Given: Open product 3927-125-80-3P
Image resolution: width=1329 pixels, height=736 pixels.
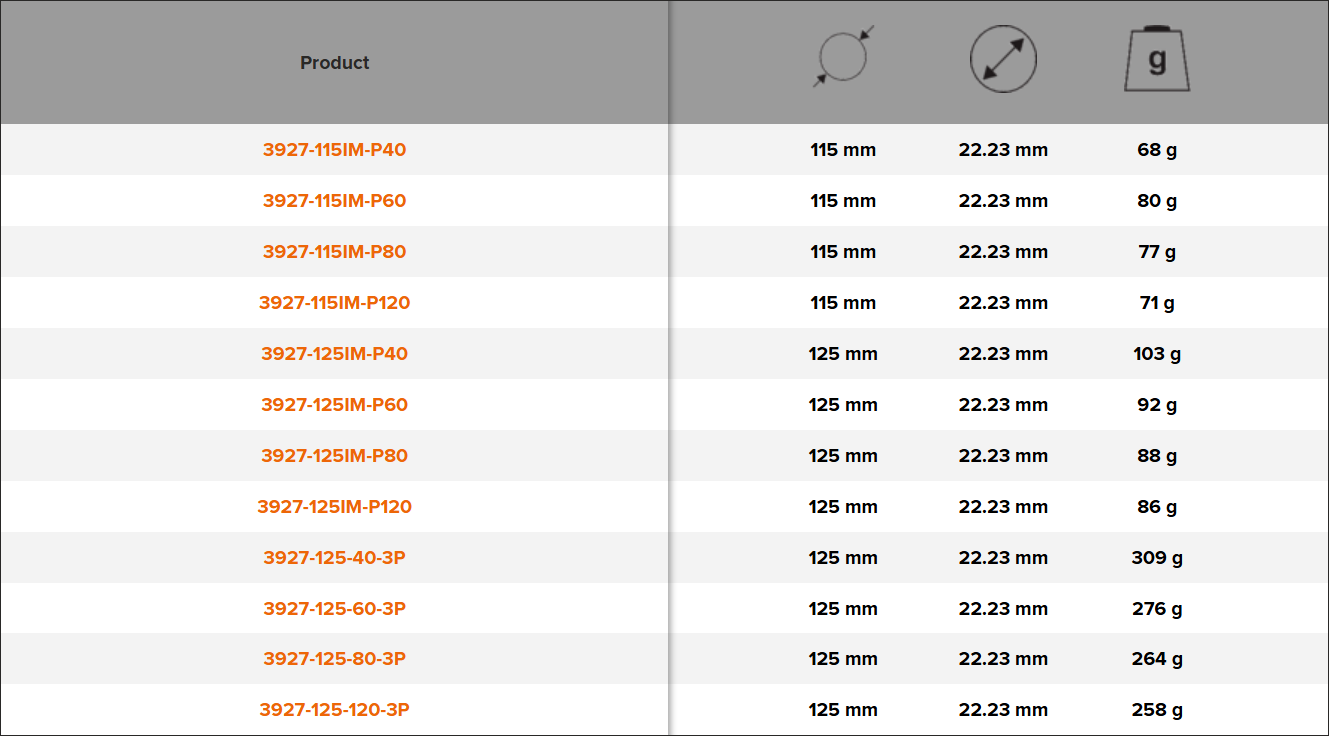Looking at the screenshot, I should 335,659.
